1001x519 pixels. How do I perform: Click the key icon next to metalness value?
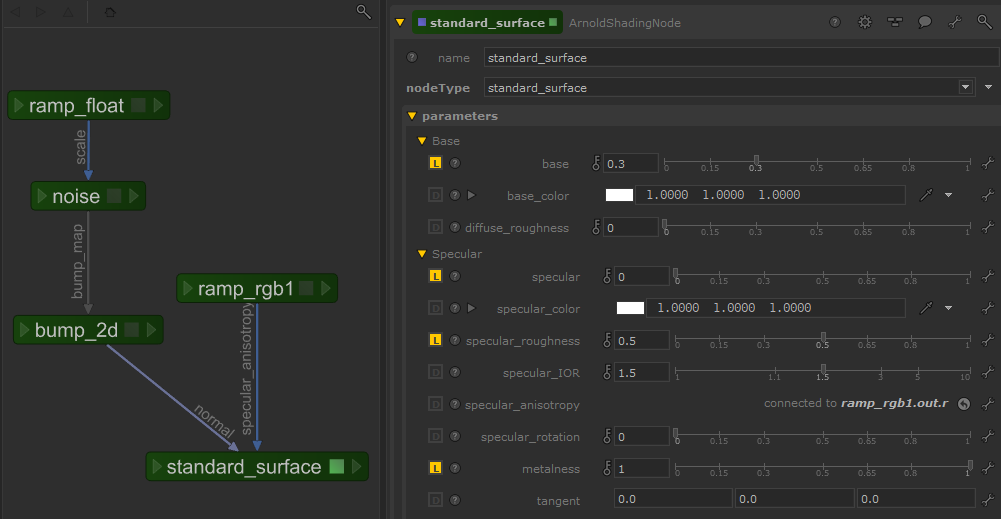(607, 467)
